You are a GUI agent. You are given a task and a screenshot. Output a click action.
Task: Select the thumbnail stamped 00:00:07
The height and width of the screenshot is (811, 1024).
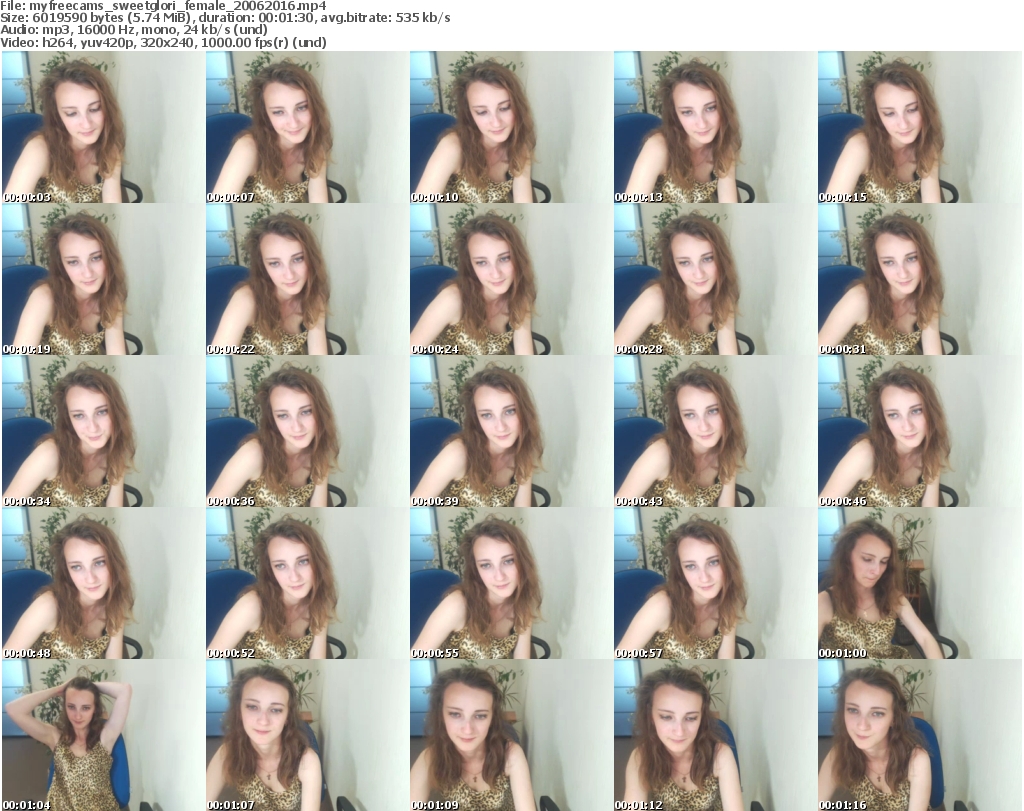[x=307, y=127]
